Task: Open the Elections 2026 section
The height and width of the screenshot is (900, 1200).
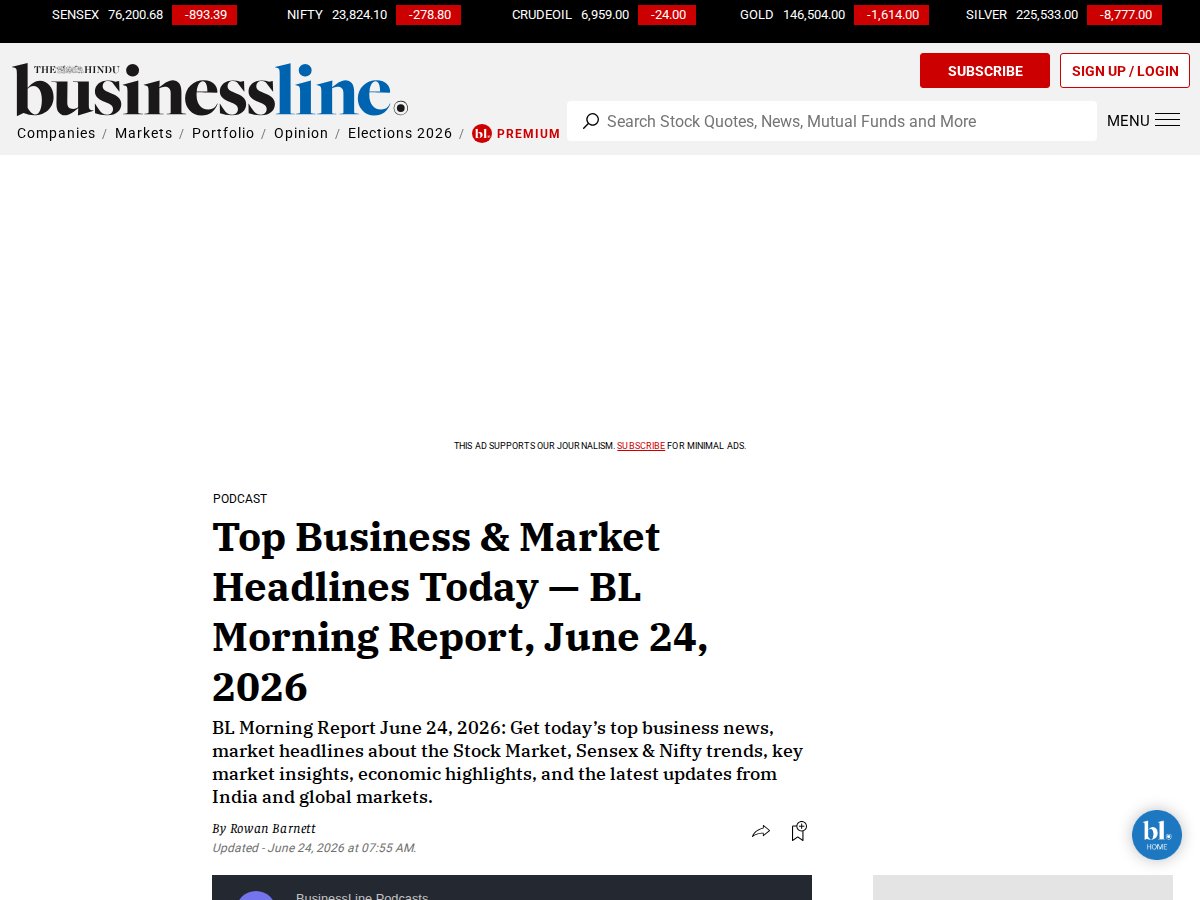Action: [400, 133]
